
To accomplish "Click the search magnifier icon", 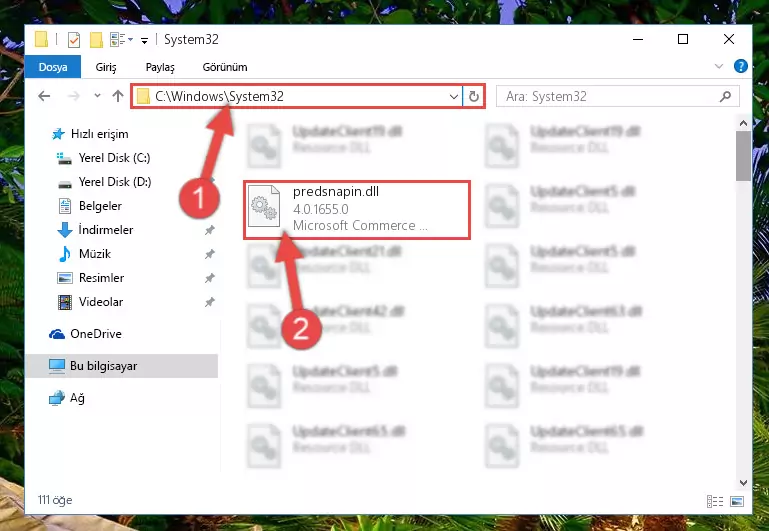I will 725,97.
